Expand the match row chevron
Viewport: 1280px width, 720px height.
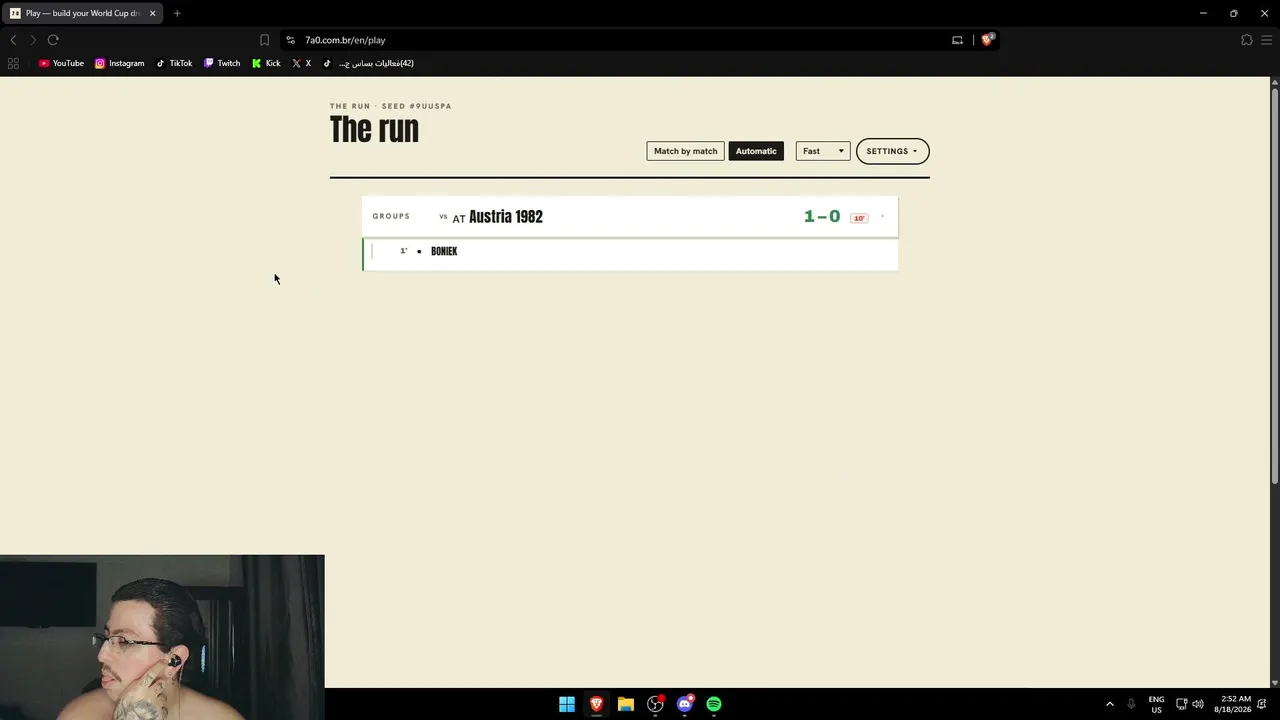point(882,216)
